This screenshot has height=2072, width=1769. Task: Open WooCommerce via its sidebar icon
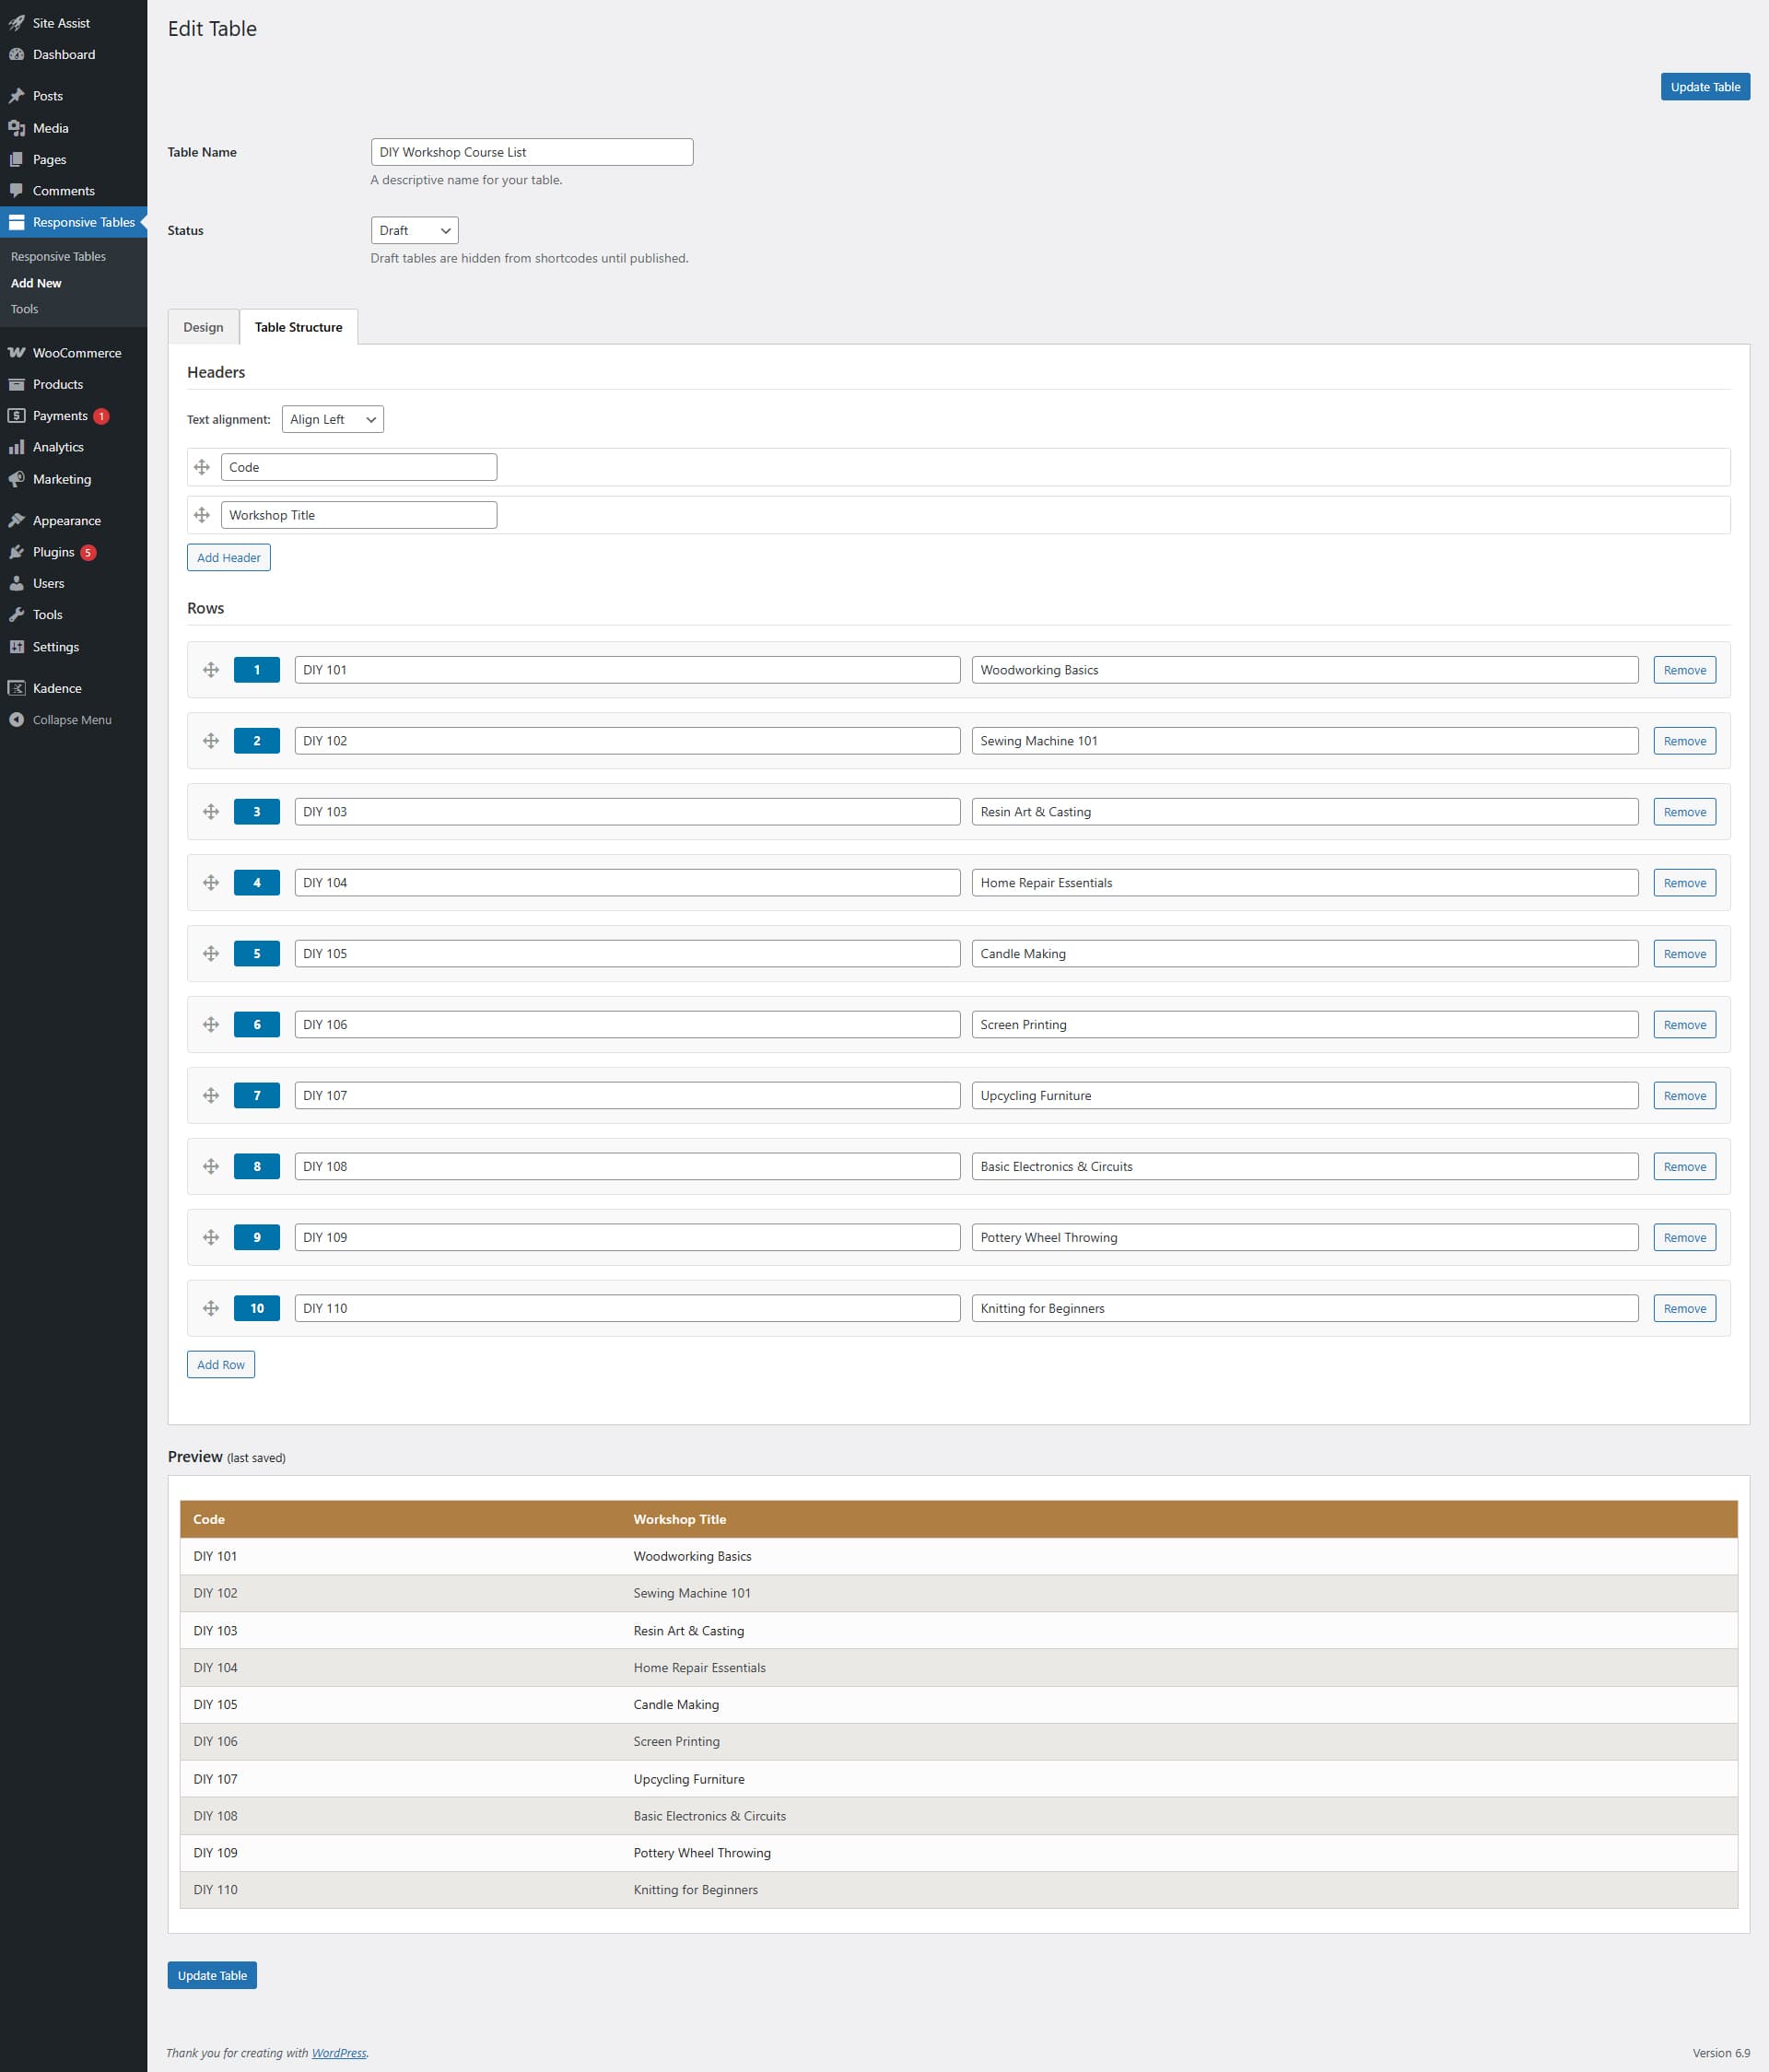(x=17, y=353)
